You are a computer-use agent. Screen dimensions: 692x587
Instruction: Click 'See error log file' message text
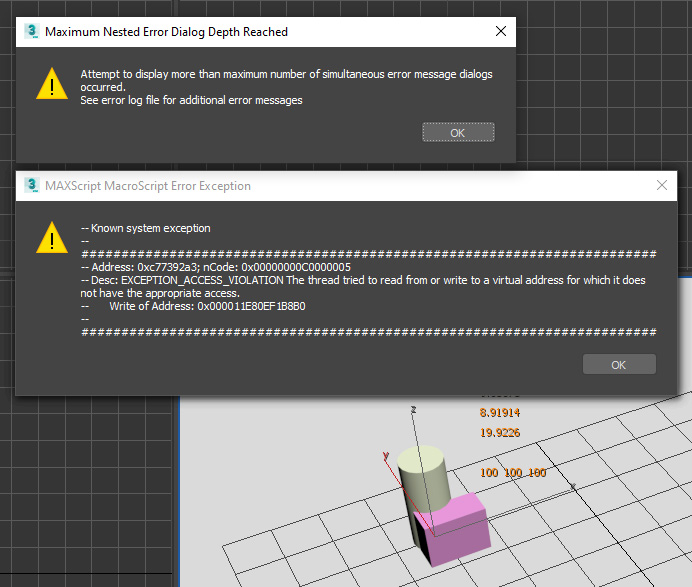(x=191, y=100)
